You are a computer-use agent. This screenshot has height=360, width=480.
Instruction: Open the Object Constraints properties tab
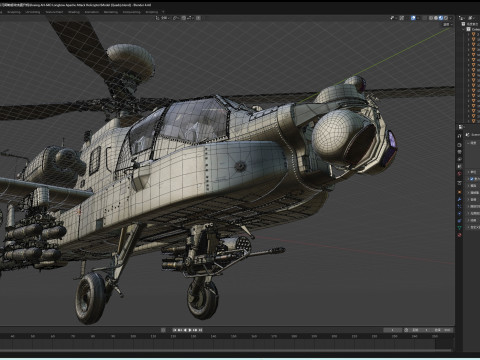459,221
